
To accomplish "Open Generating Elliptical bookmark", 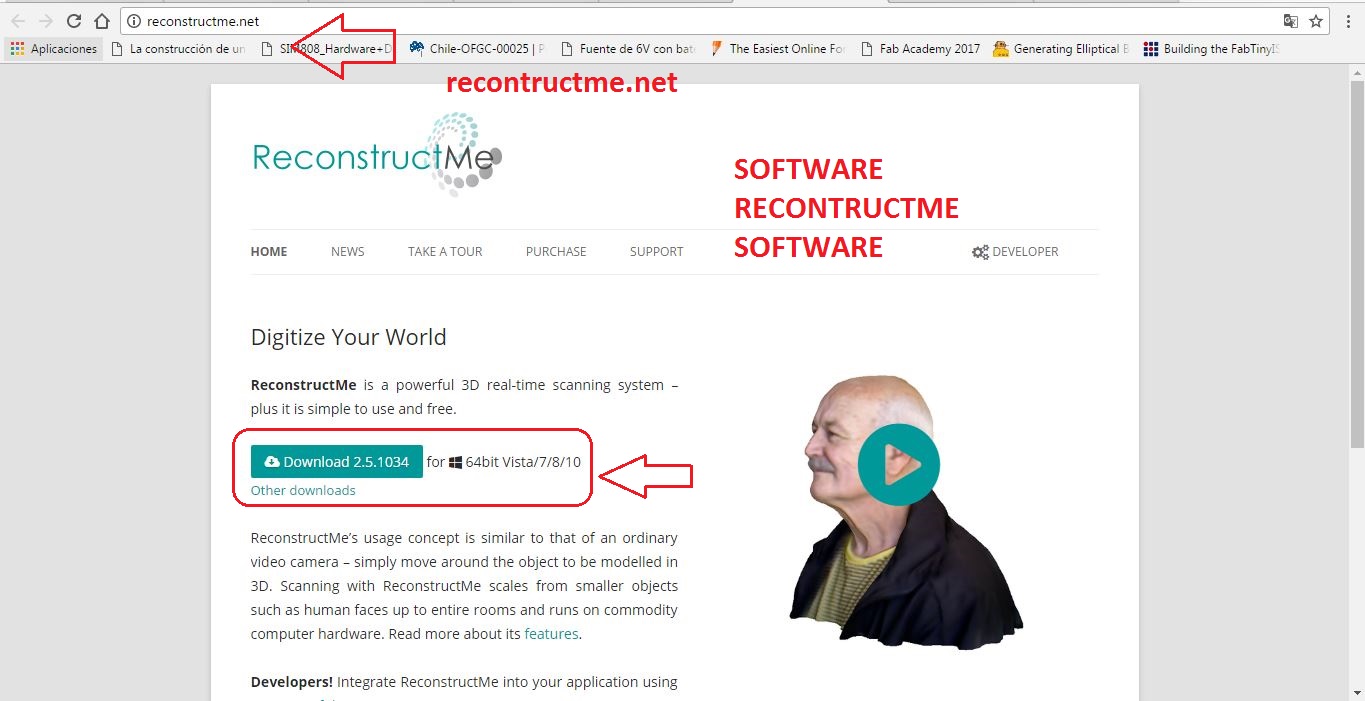I will click(x=1062, y=49).
